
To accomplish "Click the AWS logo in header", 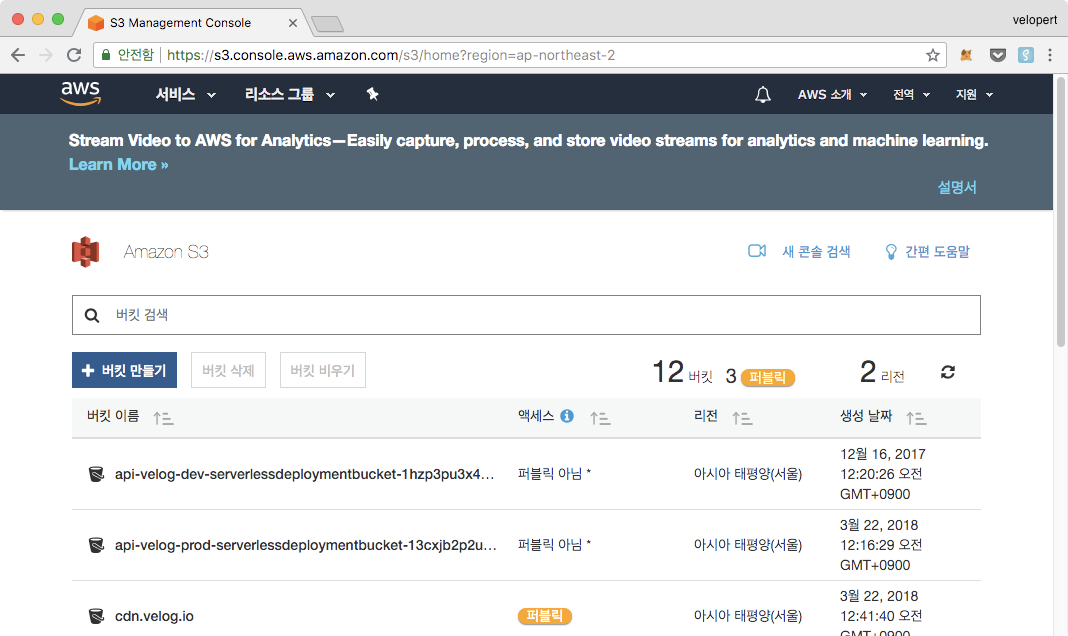I will (81, 93).
